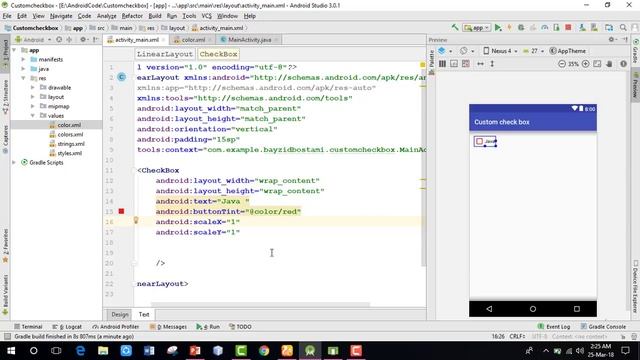This screenshot has height=360, width=640.
Task: Open the Windows Start menu
Action: [x=11, y=351]
